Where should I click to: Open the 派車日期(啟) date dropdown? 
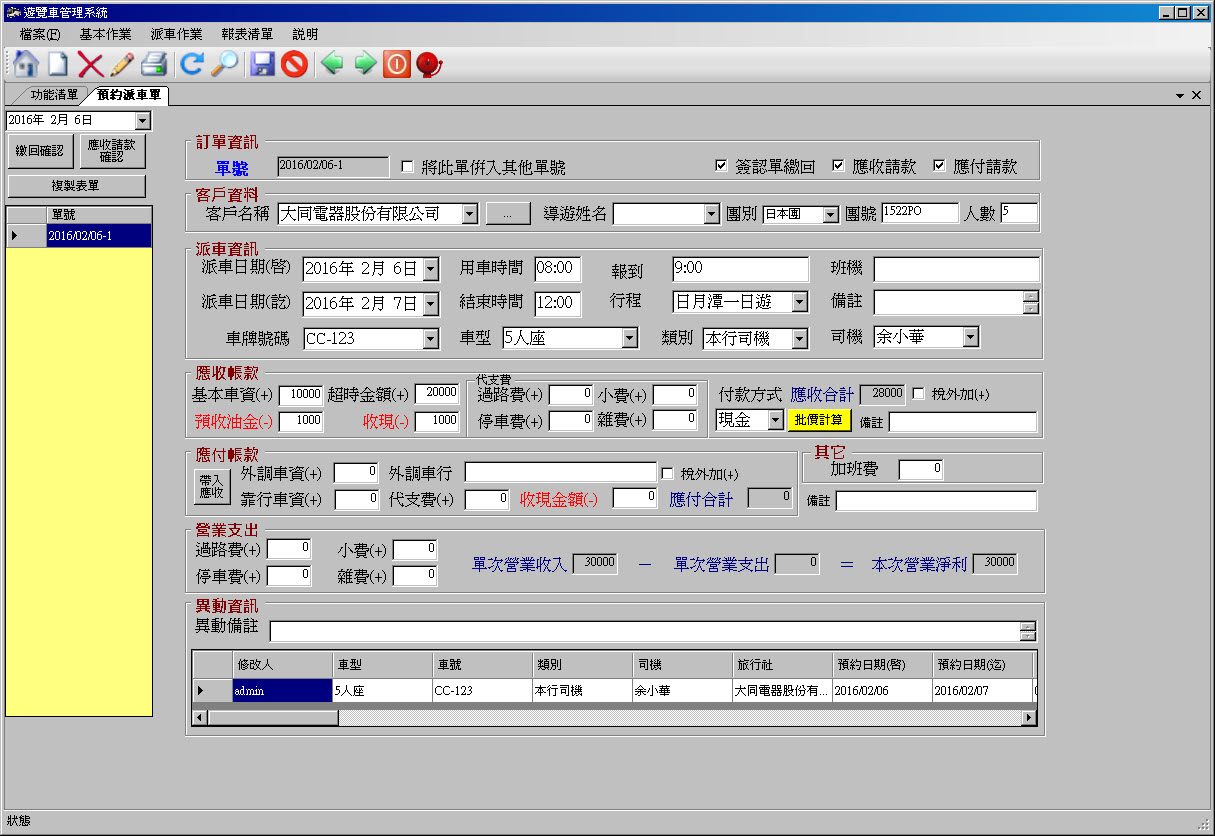(x=431, y=269)
